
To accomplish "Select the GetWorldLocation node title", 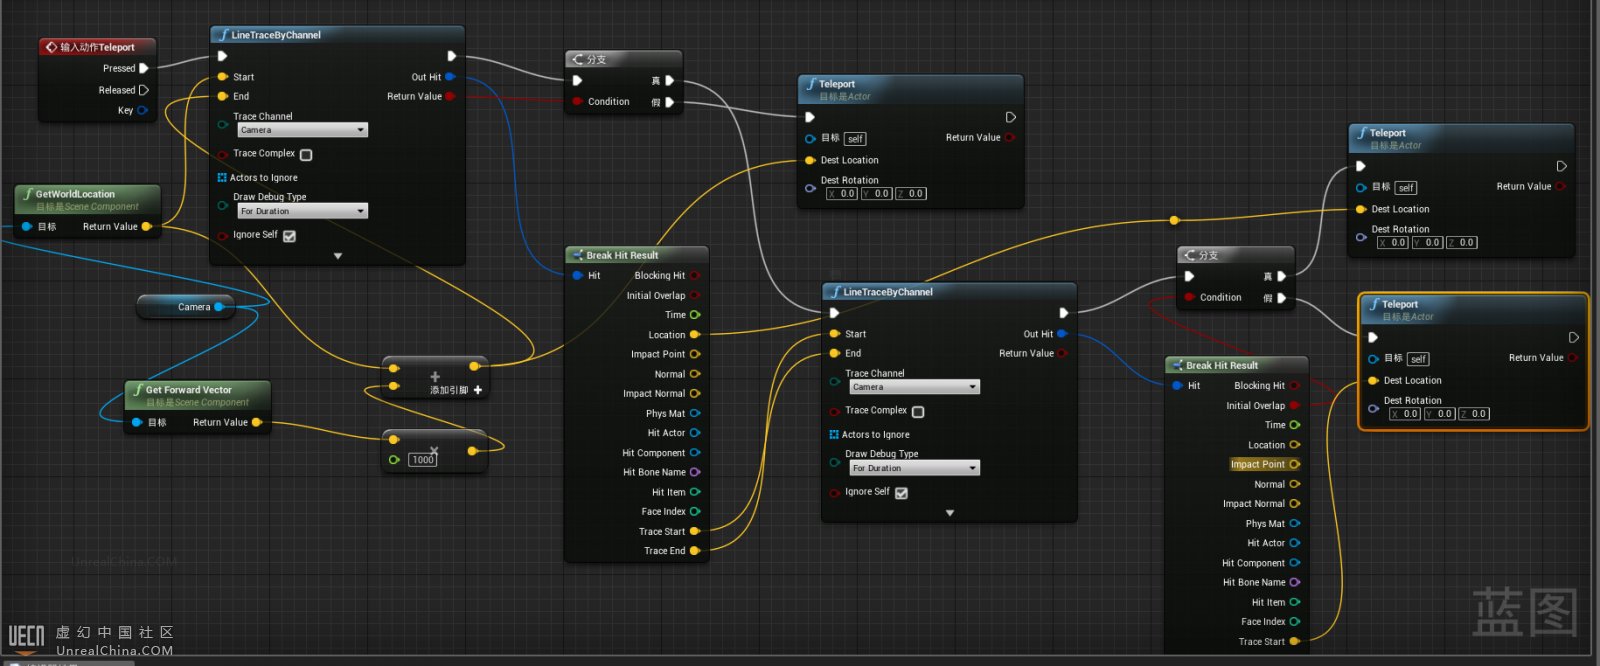I will (75, 194).
